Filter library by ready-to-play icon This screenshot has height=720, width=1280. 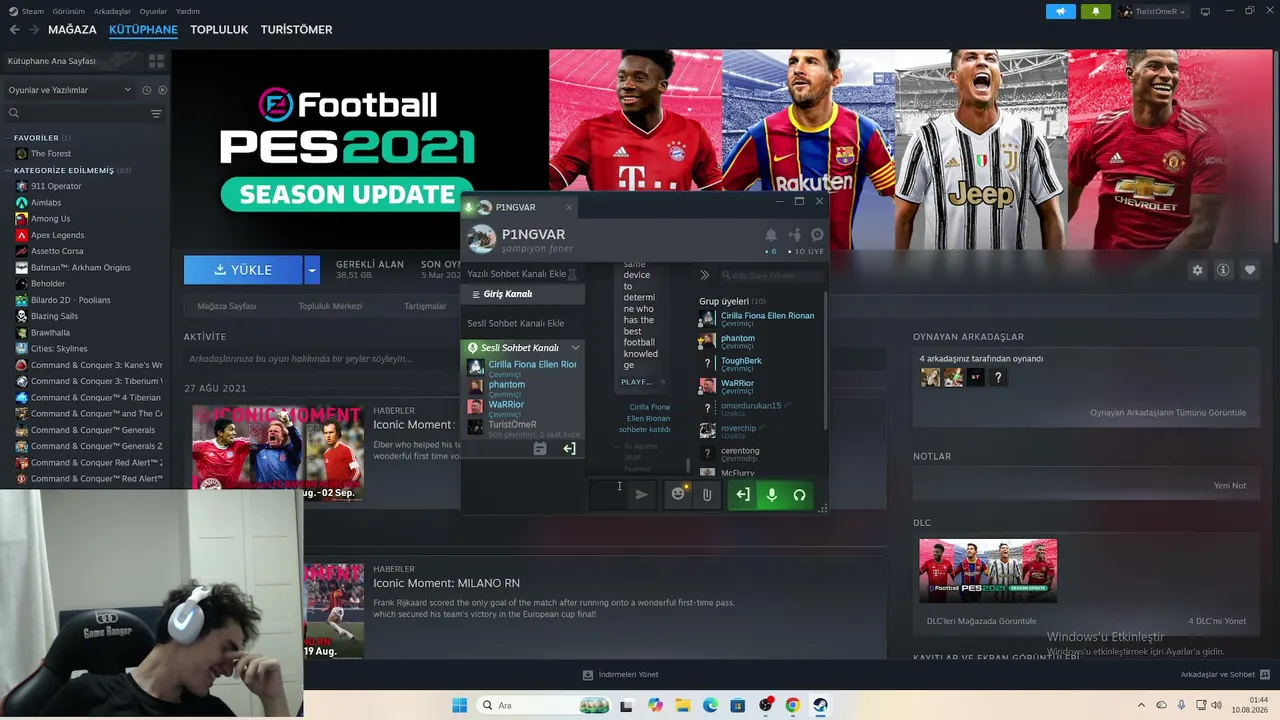click(162, 90)
